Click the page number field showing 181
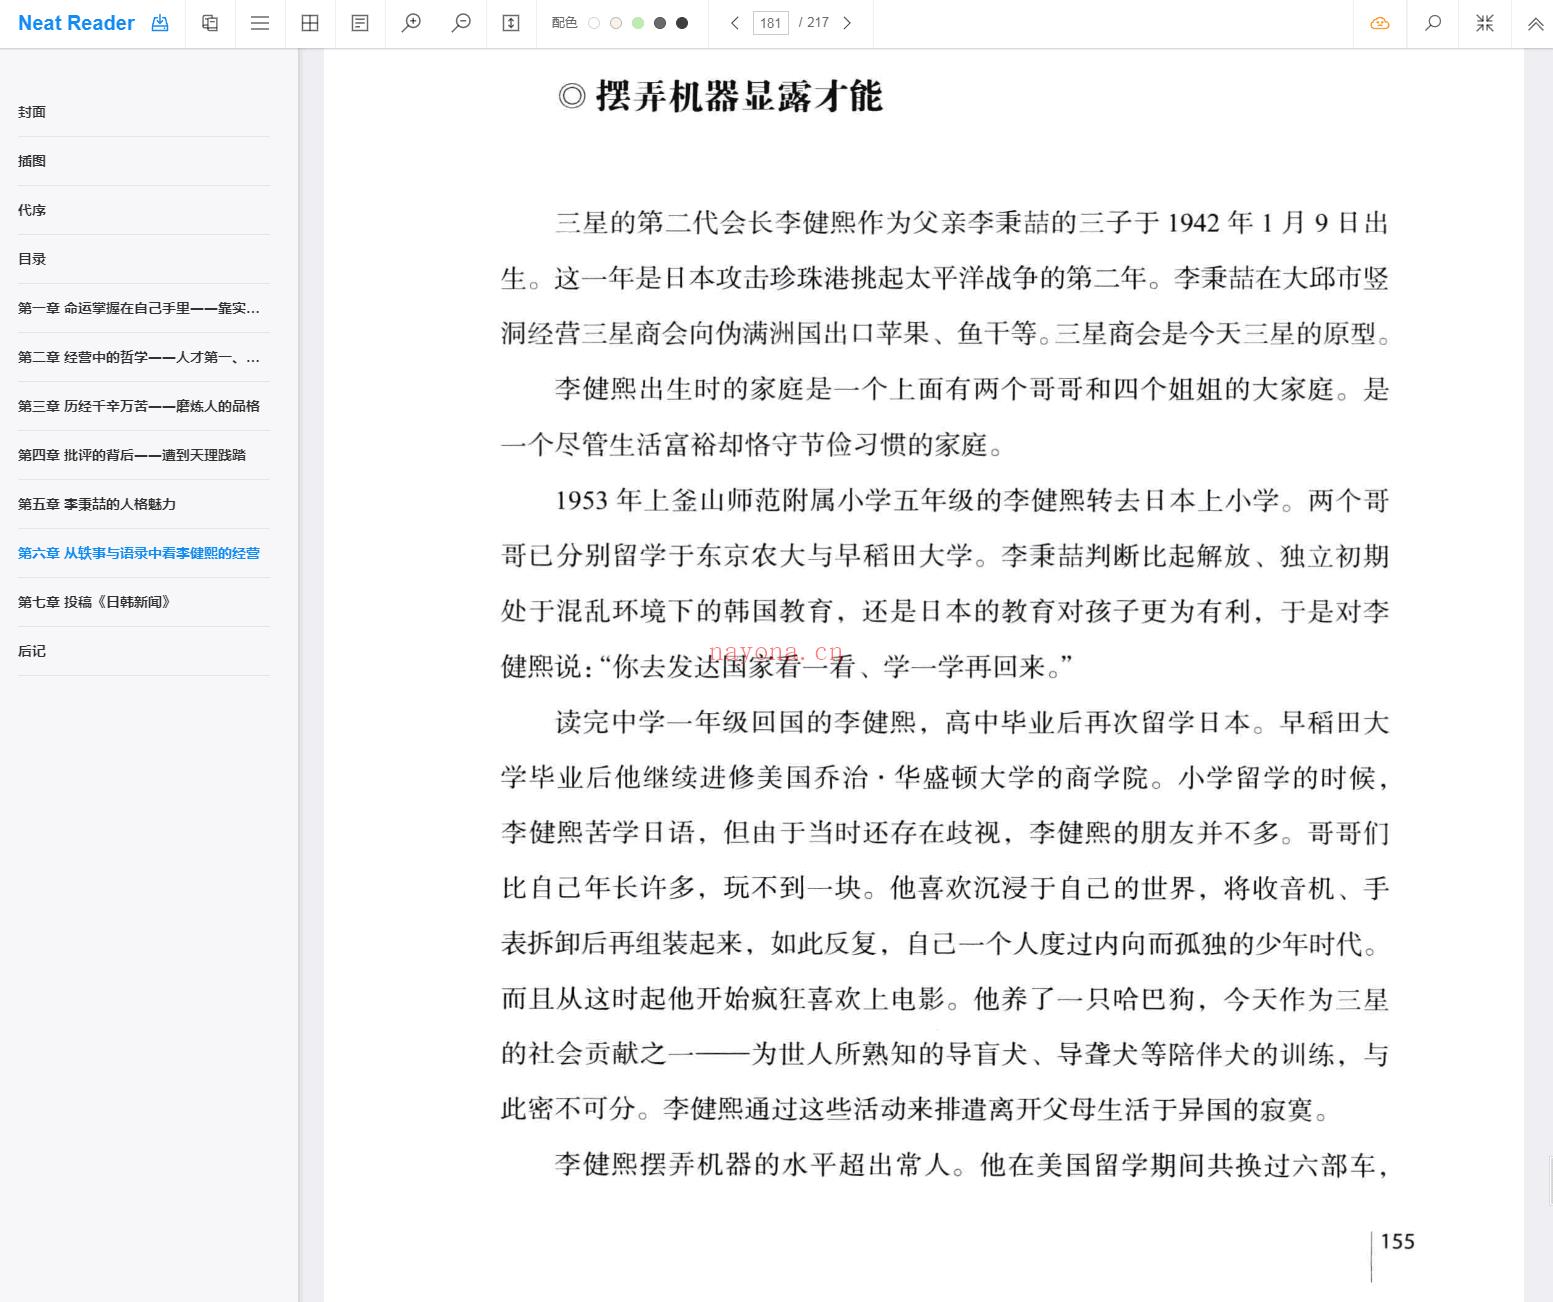The image size is (1553, 1302). click(770, 23)
